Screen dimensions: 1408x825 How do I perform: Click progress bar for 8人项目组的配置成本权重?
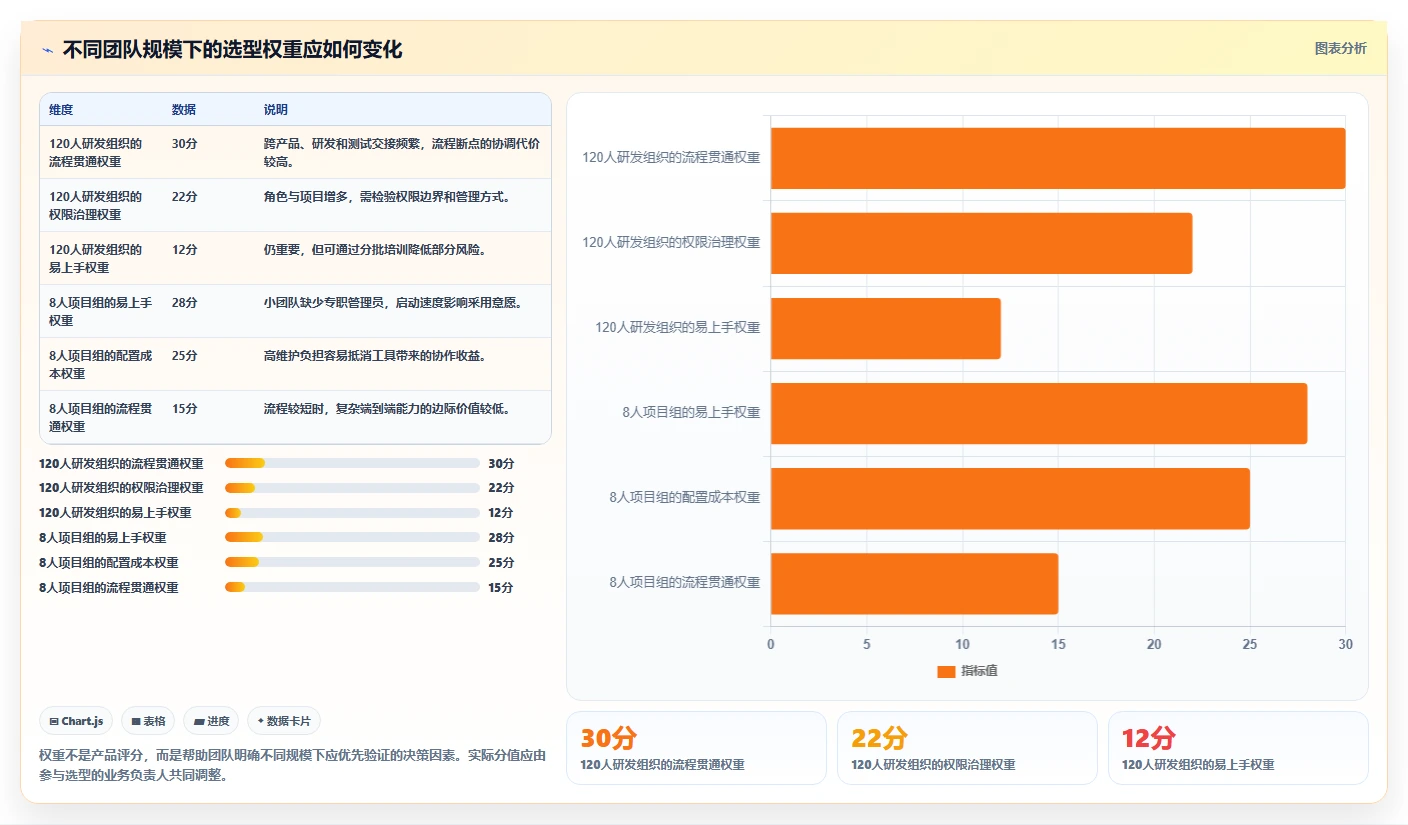352,563
